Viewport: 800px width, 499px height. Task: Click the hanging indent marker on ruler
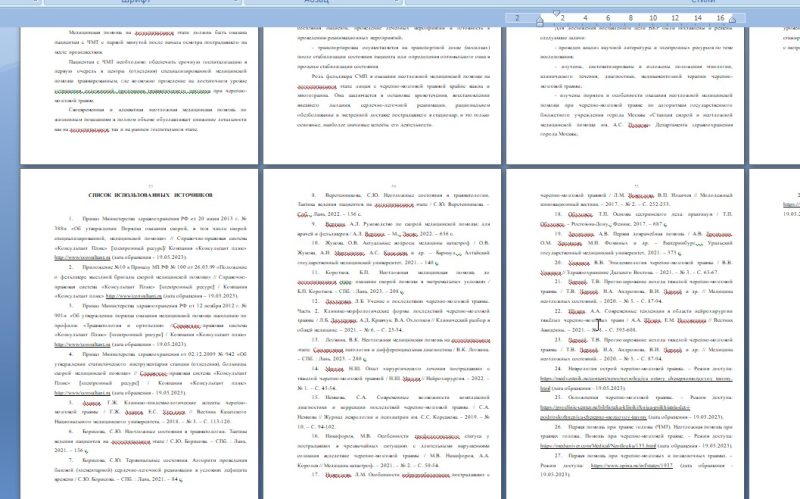click(x=540, y=21)
